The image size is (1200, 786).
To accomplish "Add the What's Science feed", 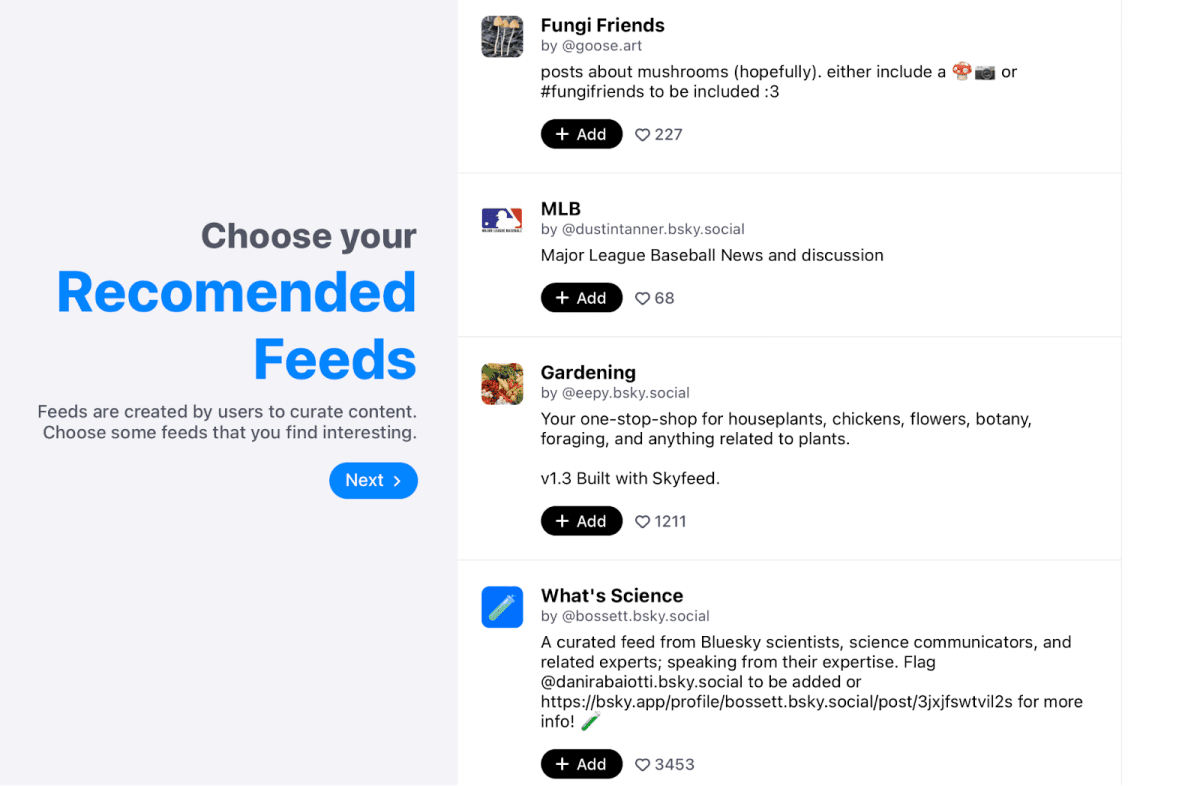I will [581, 764].
